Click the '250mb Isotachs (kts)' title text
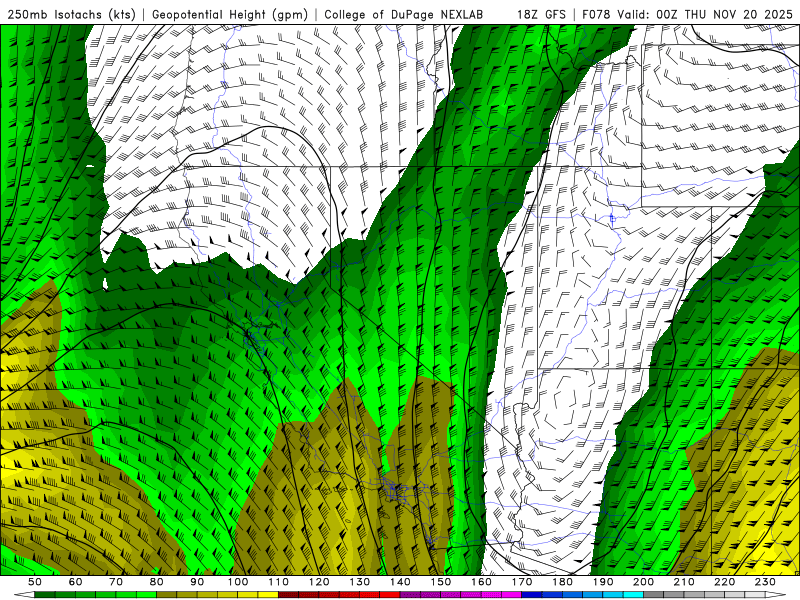 coord(71,15)
